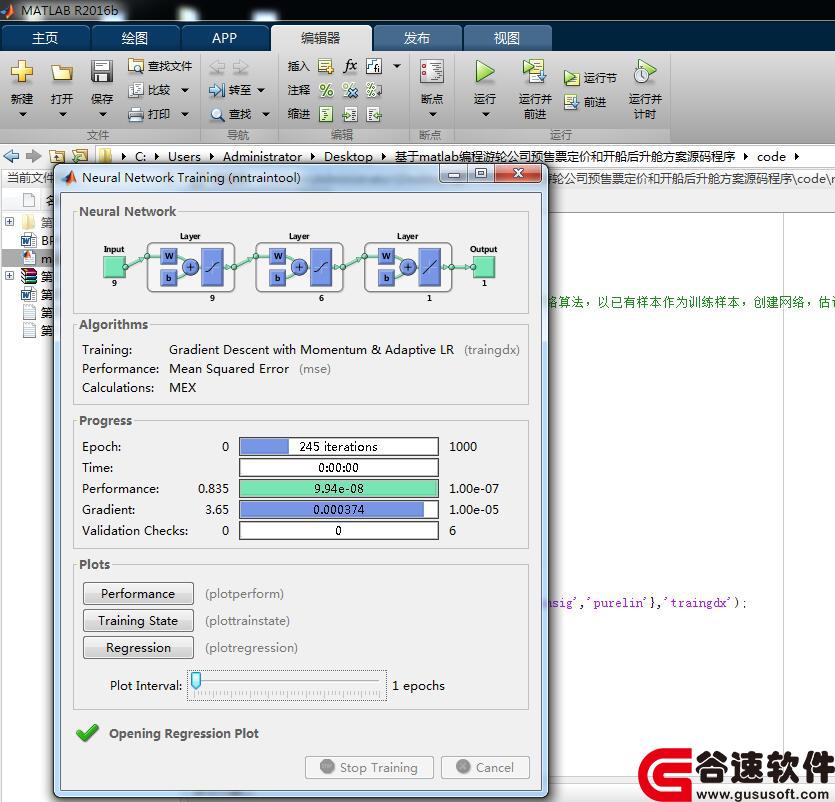Open the Regression plot
Viewport: 835px width, 802px height.
[138, 648]
